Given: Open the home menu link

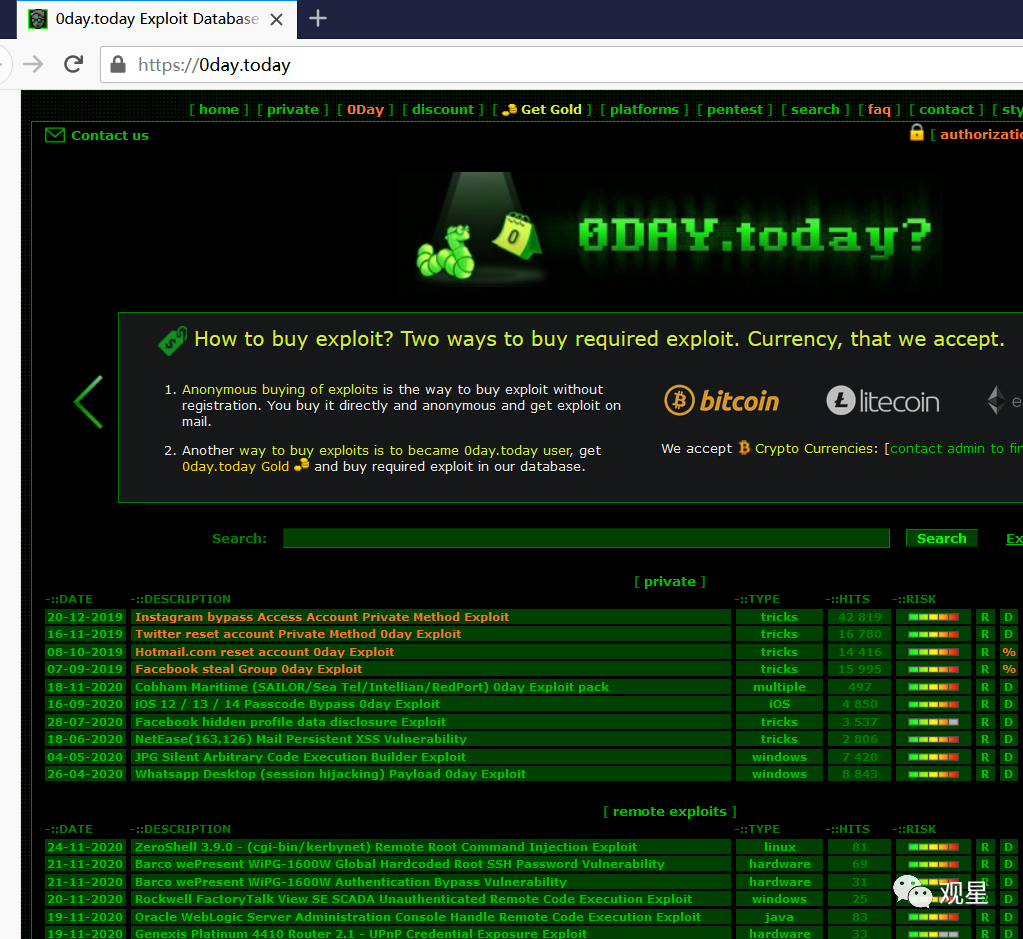Looking at the screenshot, I should (219, 109).
